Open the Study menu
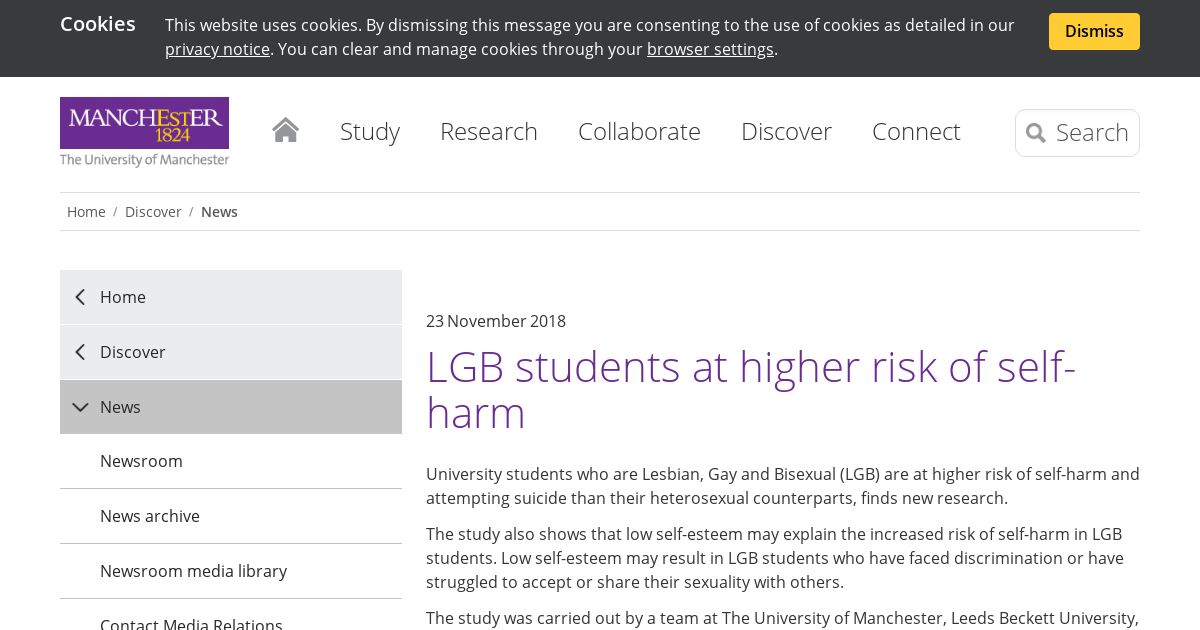 (369, 131)
